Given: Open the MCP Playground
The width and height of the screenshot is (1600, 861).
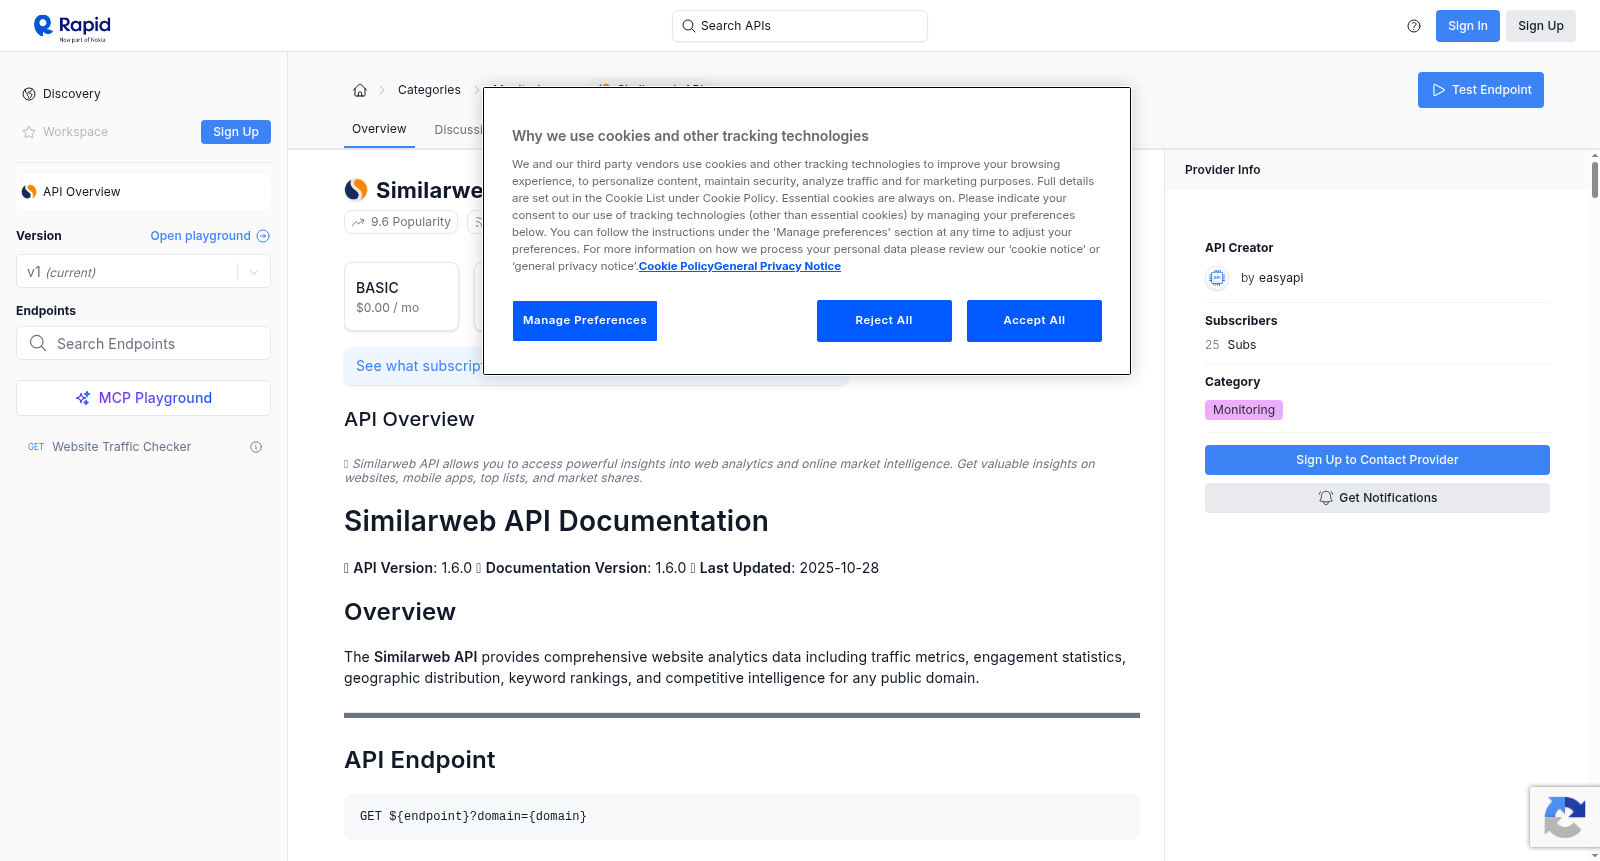Looking at the screenshot, I should click(x=143, y=398).
